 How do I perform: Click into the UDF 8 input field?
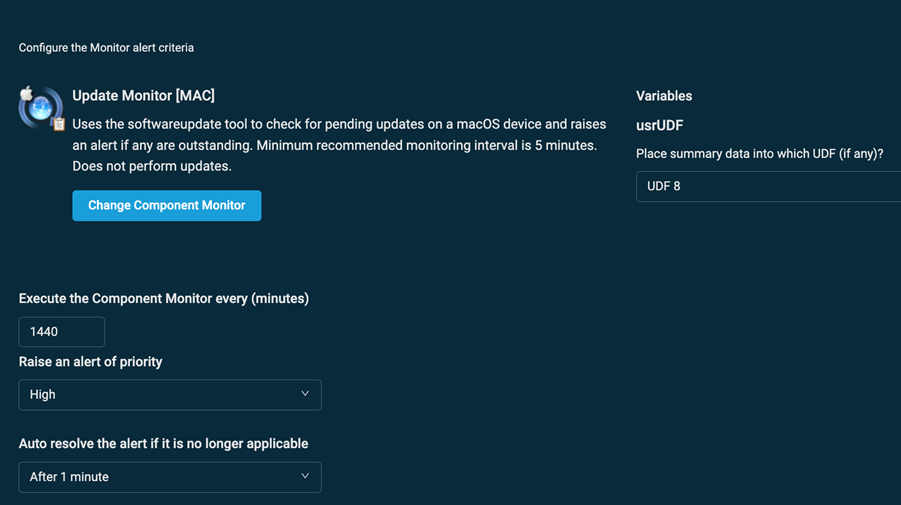tap(765, 187)
